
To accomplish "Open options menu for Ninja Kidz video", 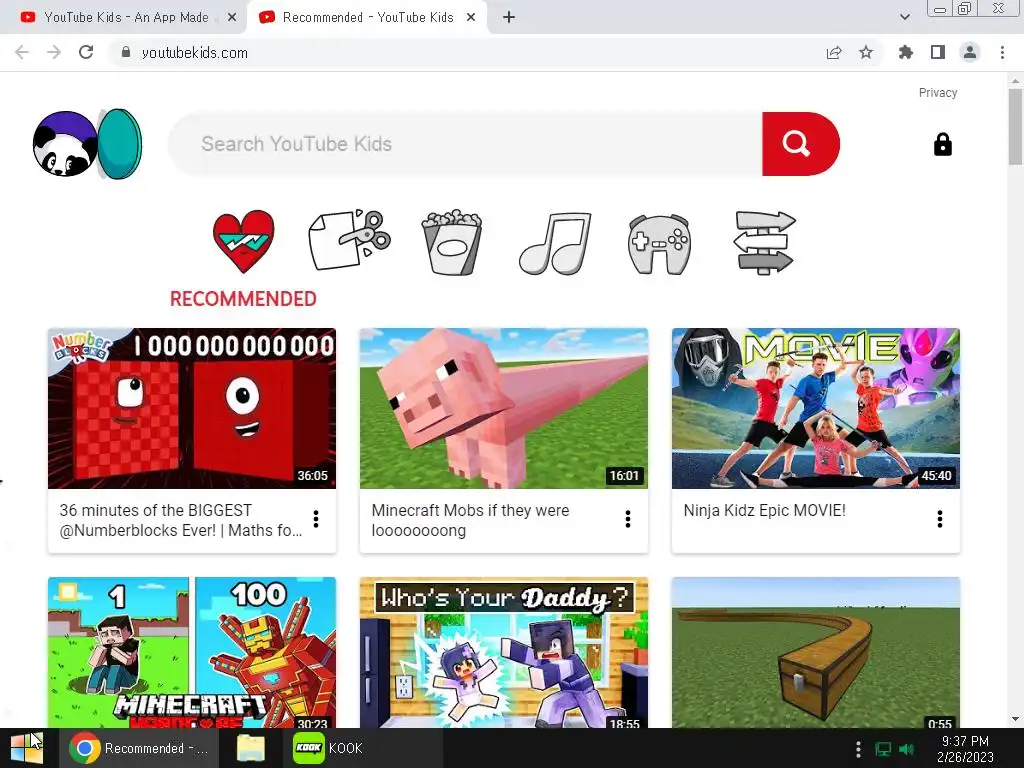I will pyautogui.click(x=940, y=519).
